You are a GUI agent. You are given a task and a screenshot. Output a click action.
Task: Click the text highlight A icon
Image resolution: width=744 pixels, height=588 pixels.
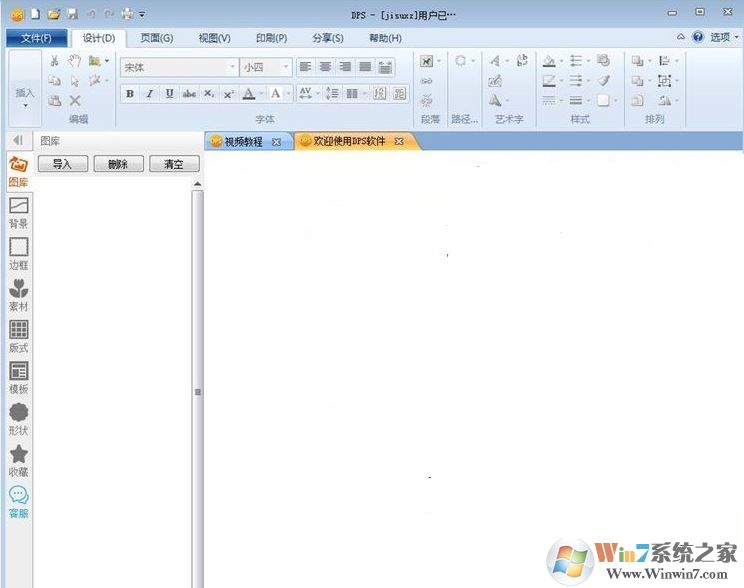coord(276,93)
